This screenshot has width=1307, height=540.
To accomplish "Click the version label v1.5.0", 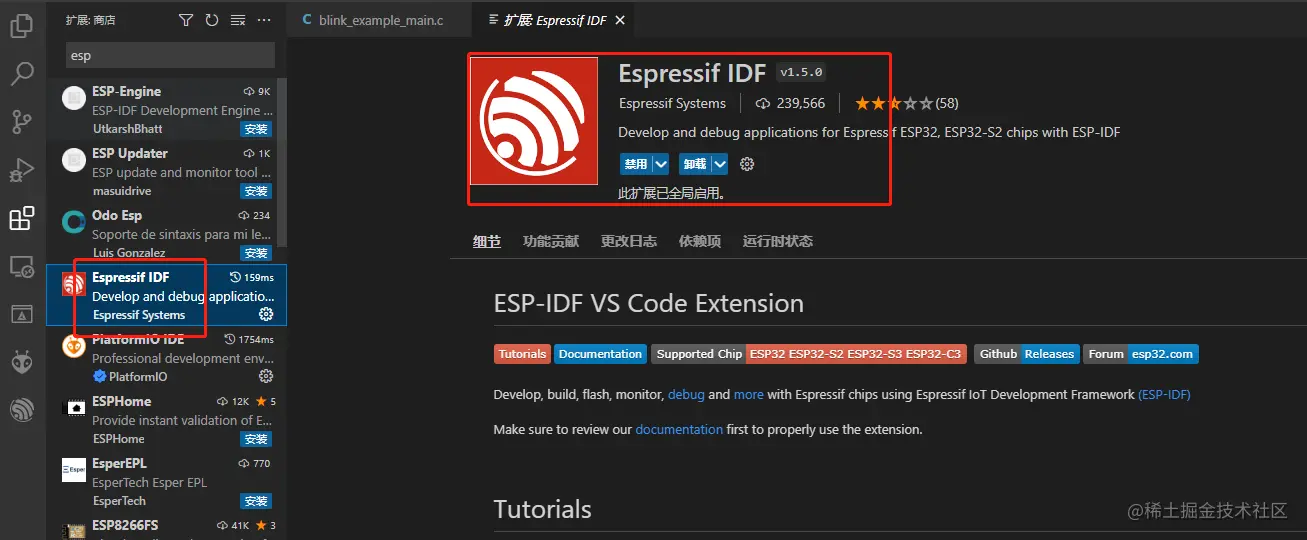I will [x=801, y=73].
